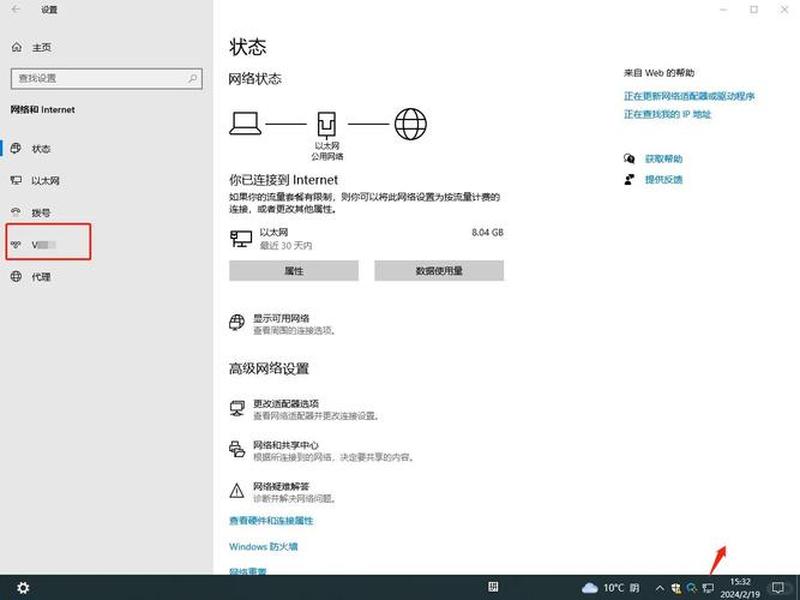Screen dimensions: 800x600
Task: Go back using the arrow next to 设置
Action: tap(16, 9)
